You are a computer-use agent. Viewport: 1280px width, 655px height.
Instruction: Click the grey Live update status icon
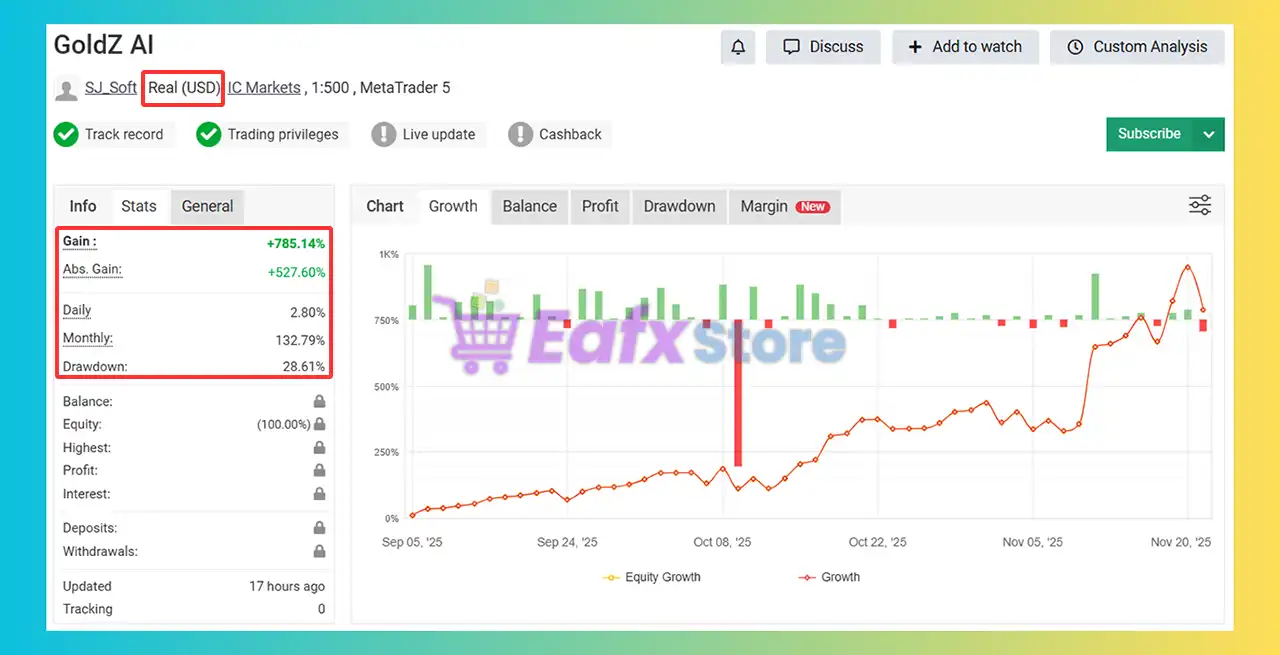click(x=384, y=134)
